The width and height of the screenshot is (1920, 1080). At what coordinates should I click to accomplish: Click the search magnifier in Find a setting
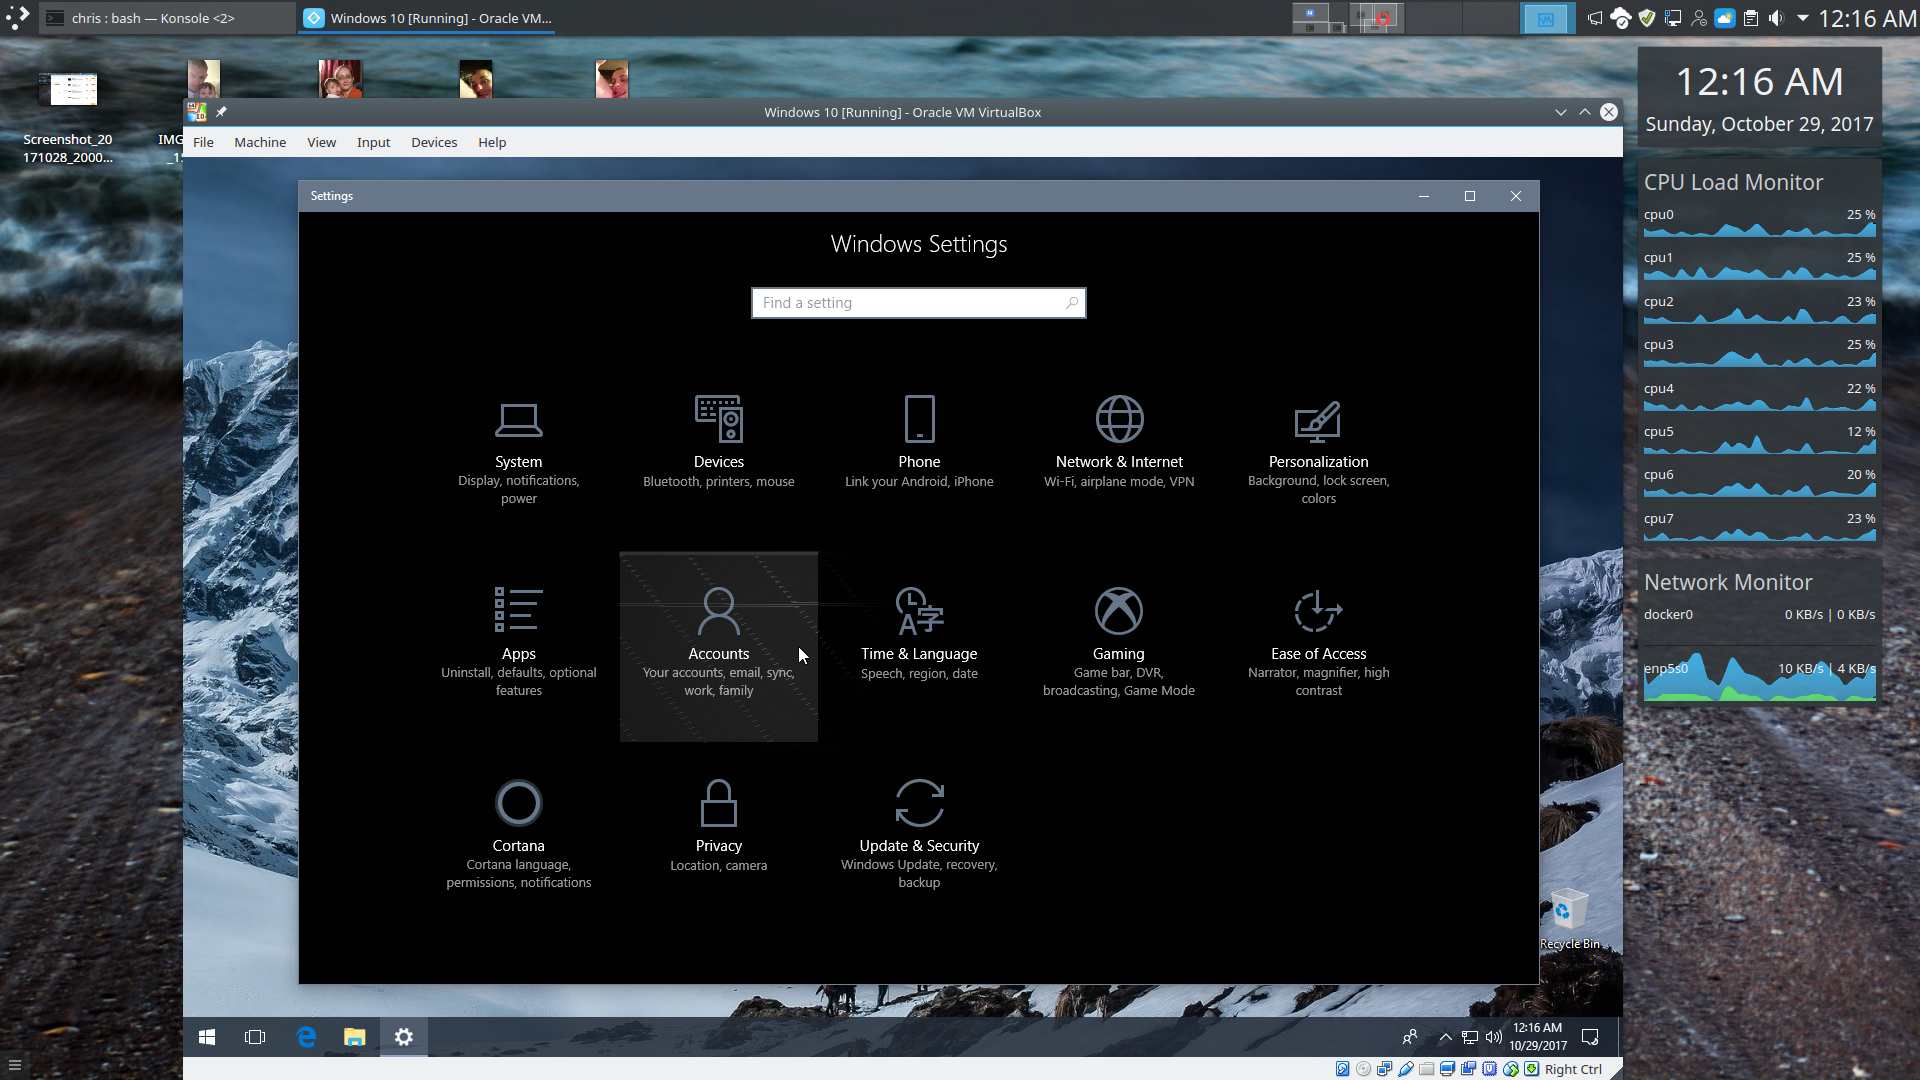coord(1072,303)
